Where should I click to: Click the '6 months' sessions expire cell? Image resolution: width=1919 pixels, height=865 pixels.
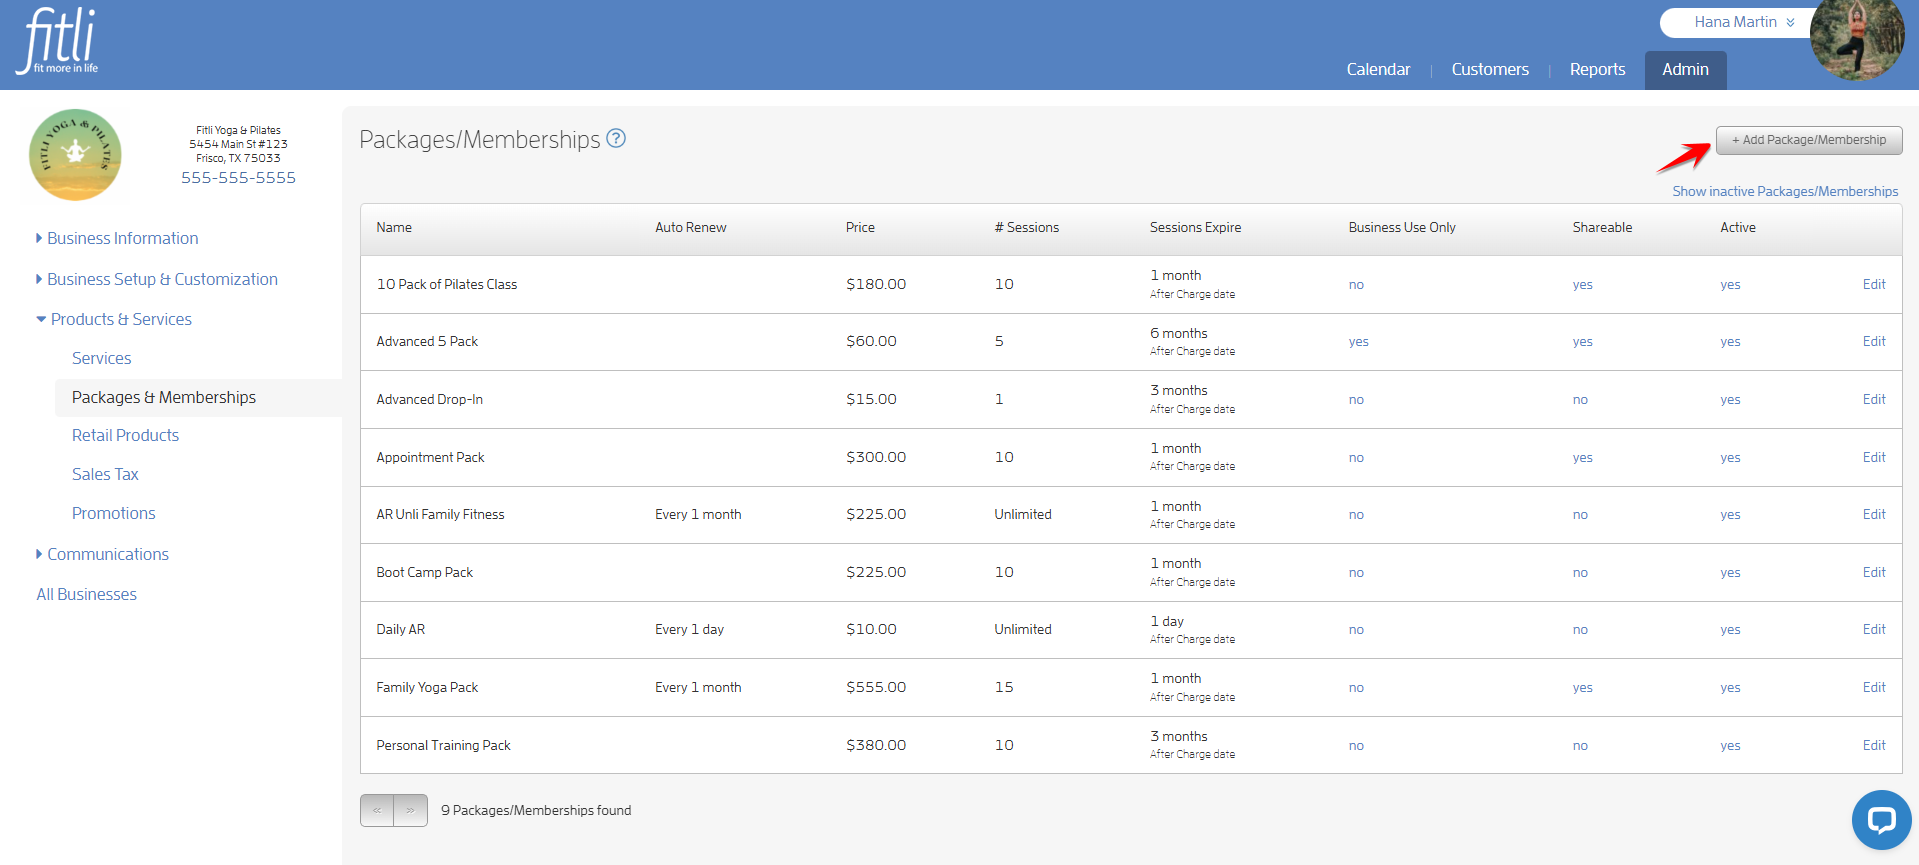(1179, 333)
